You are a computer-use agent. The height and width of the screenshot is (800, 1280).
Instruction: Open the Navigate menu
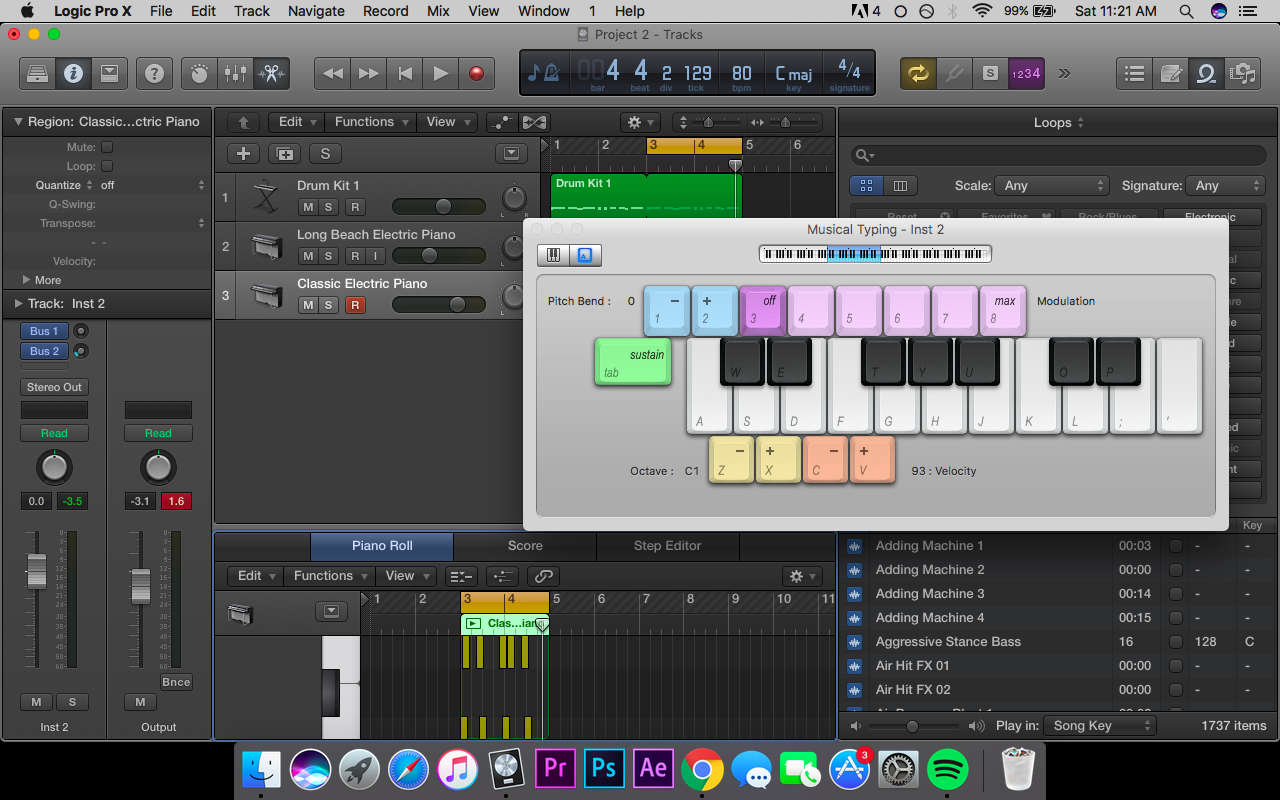[x=315, y=11]
